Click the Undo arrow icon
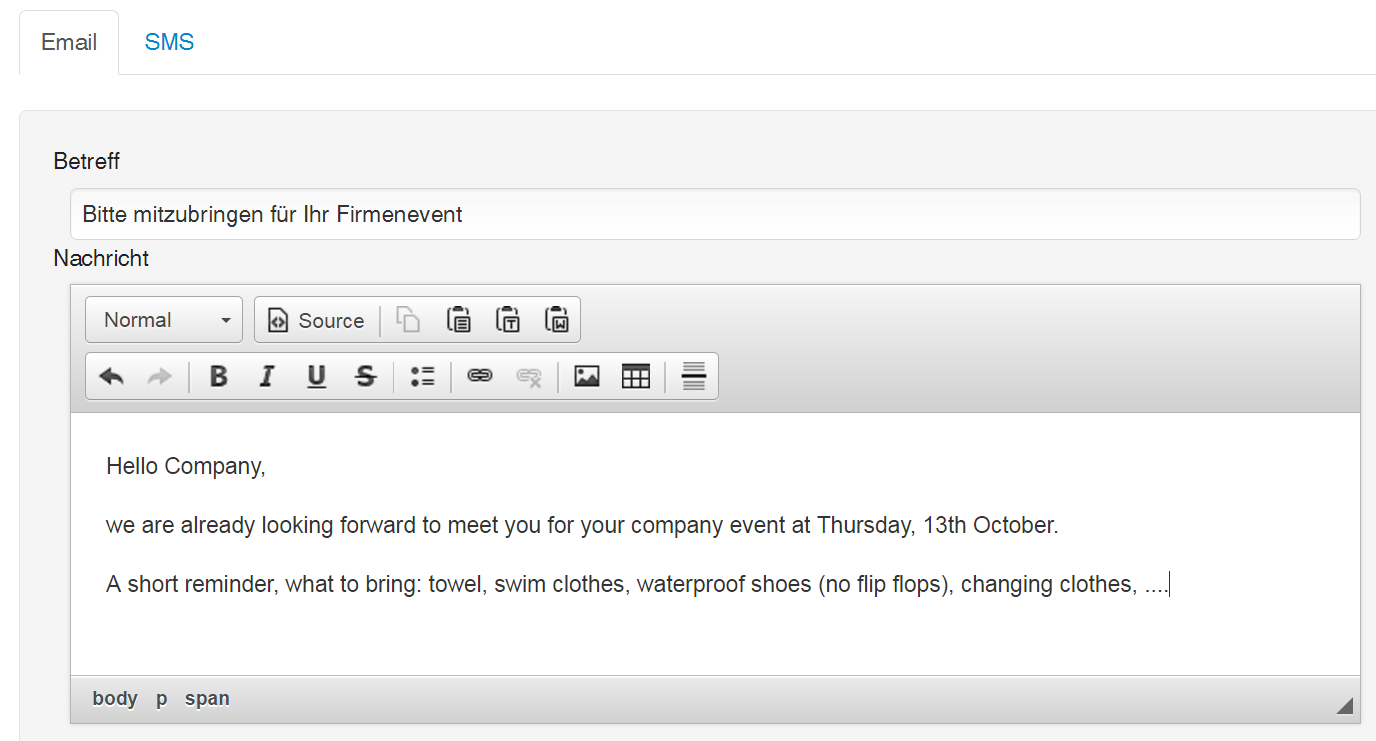 tap(111, 377)
